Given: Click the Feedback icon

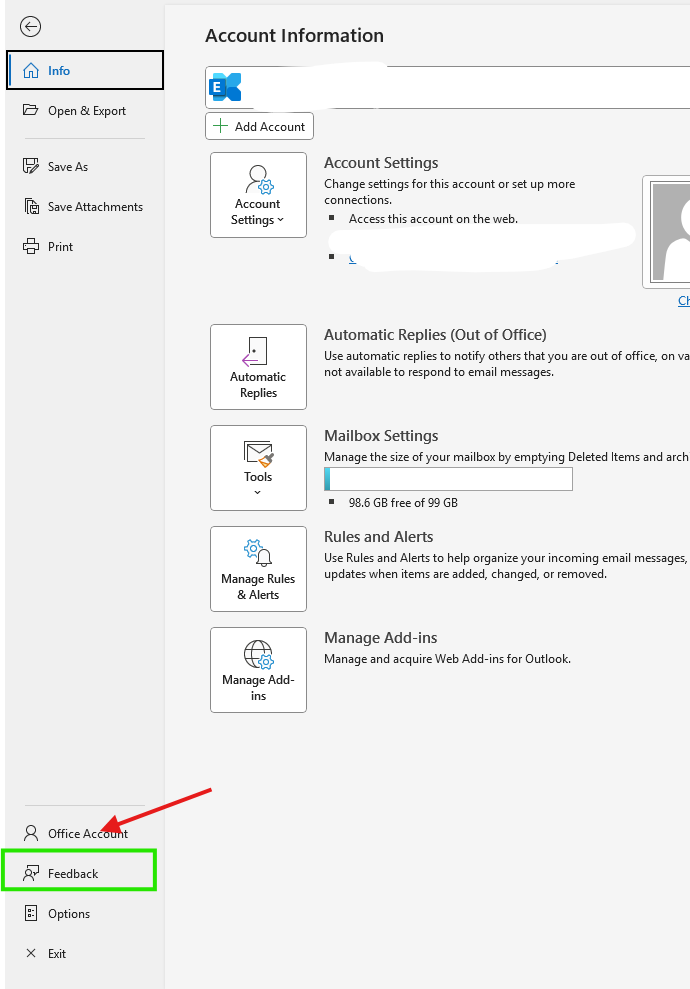Looking at the screenshot, I should click(31, 874).
